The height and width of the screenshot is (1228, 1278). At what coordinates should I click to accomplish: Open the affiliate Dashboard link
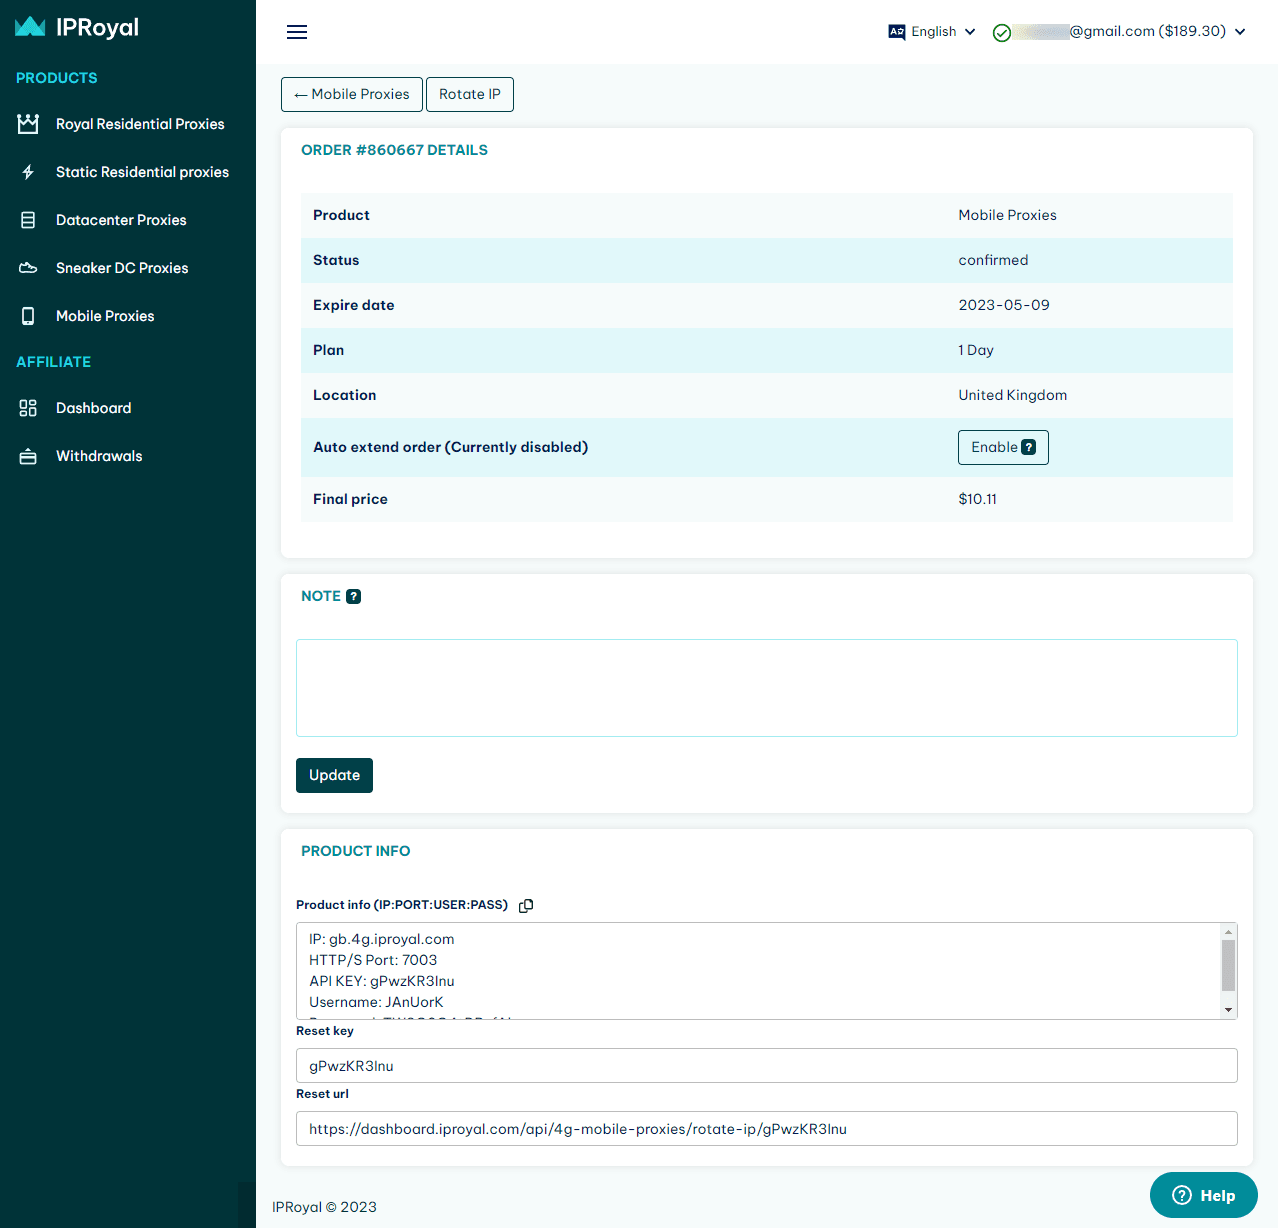(x=94, y=408)
